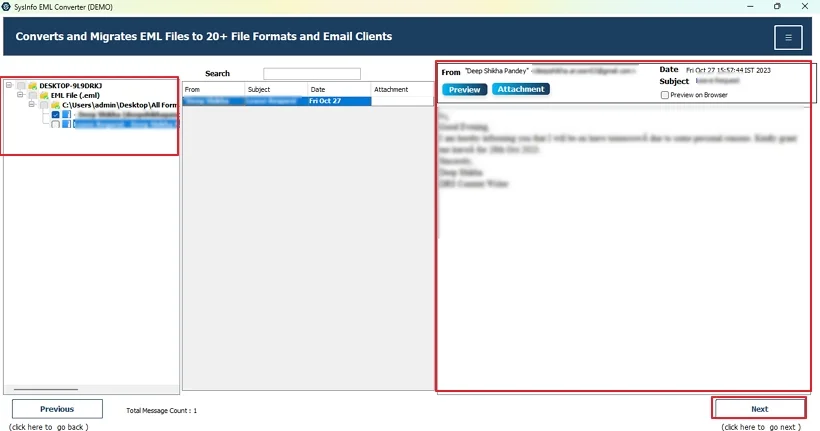Sort by the Attachment column header
Image resolution: width=820 pixels, height=431 pixels.
point(402,89)
